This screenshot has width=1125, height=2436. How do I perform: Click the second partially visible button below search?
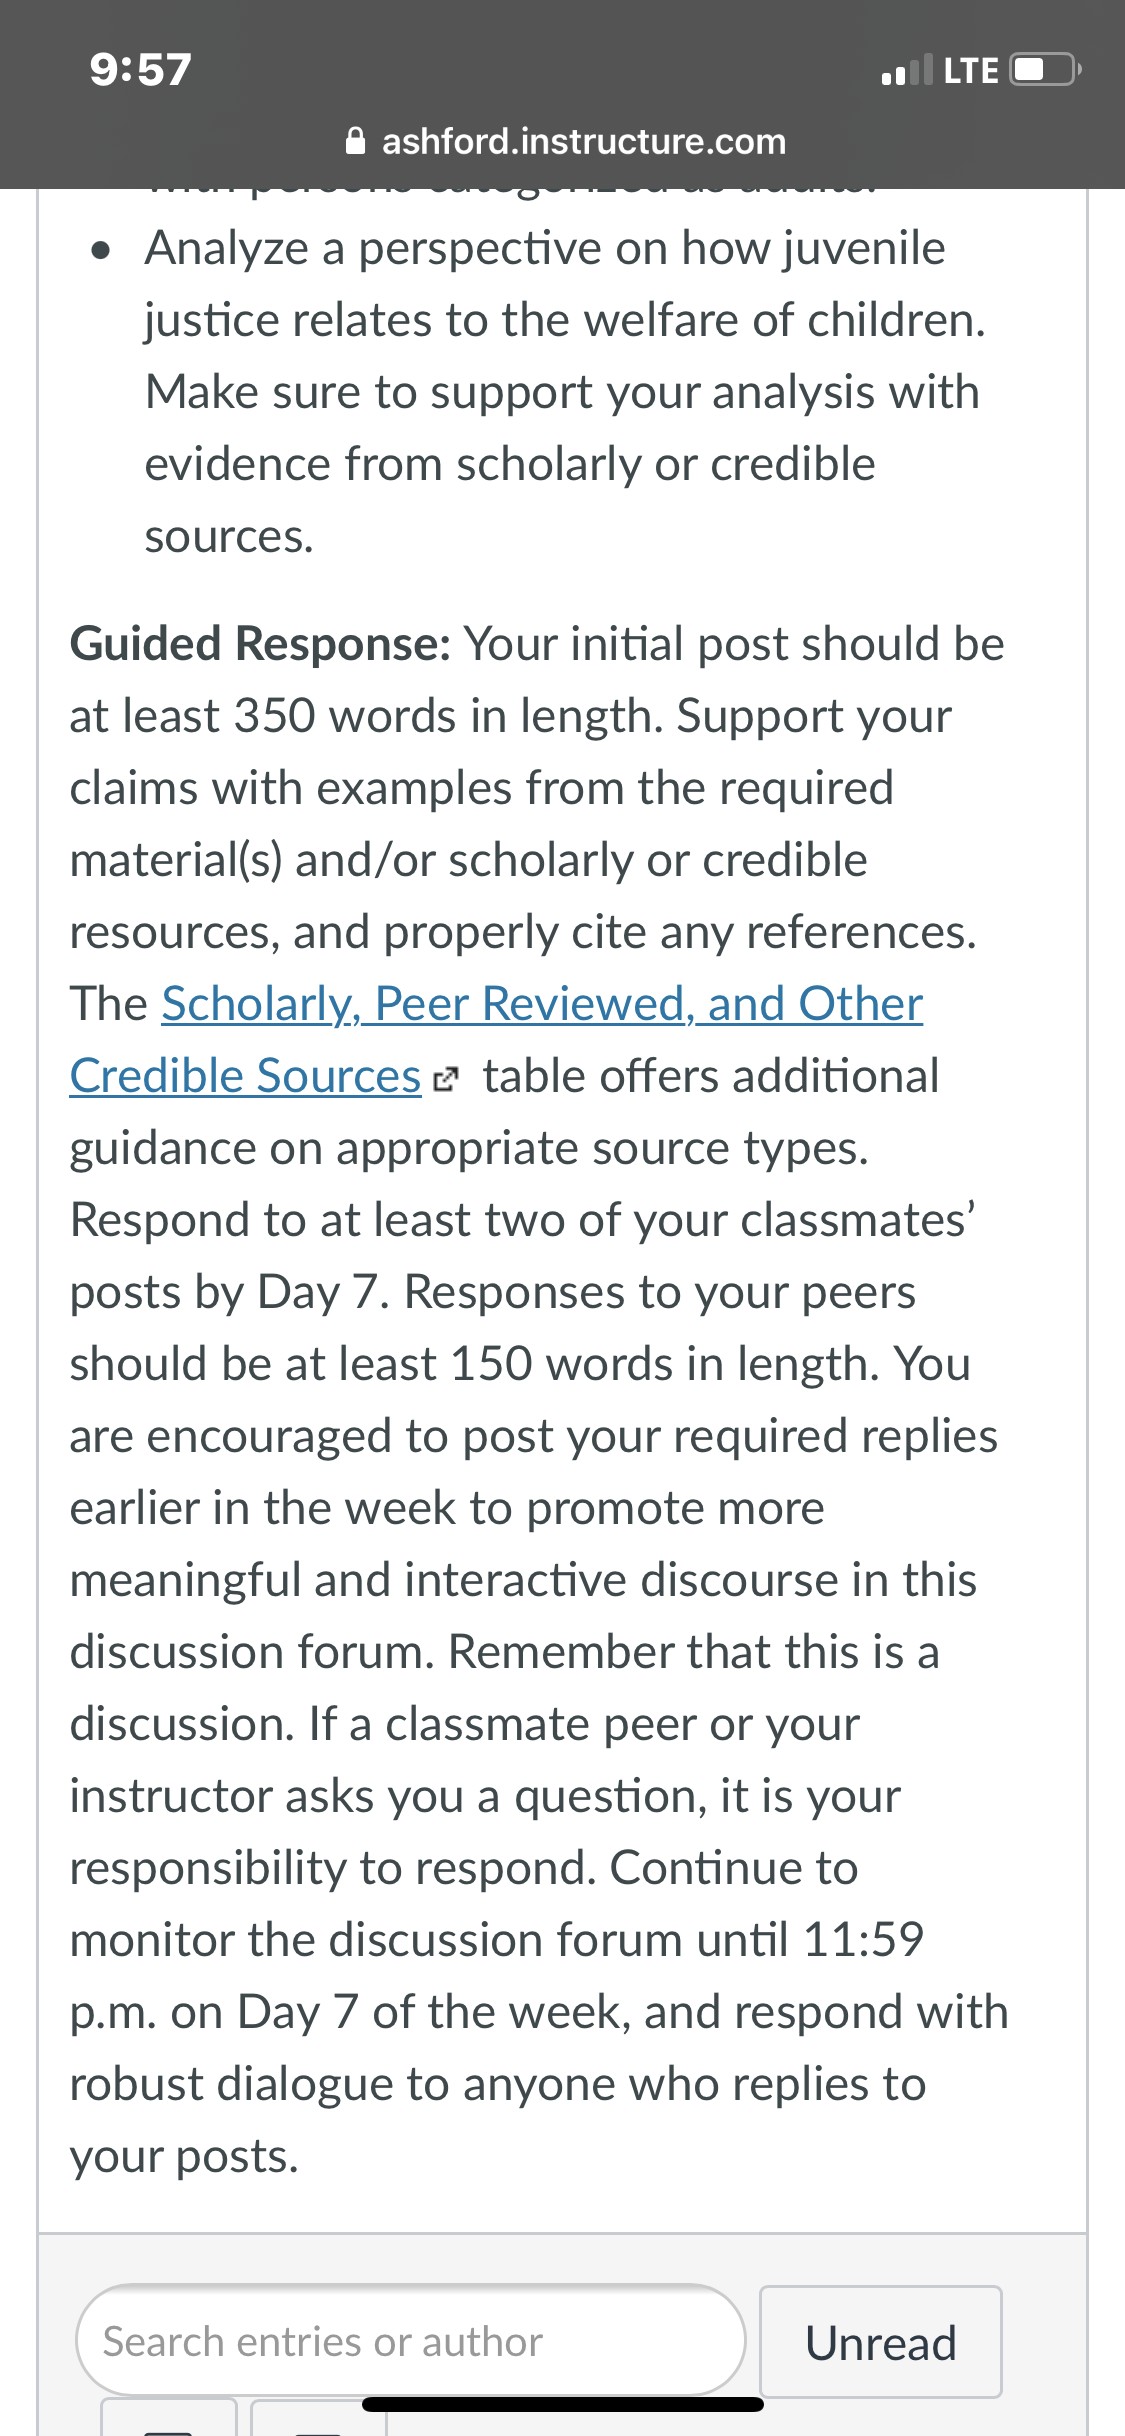pyautogui.click(x=318, y=2416)
